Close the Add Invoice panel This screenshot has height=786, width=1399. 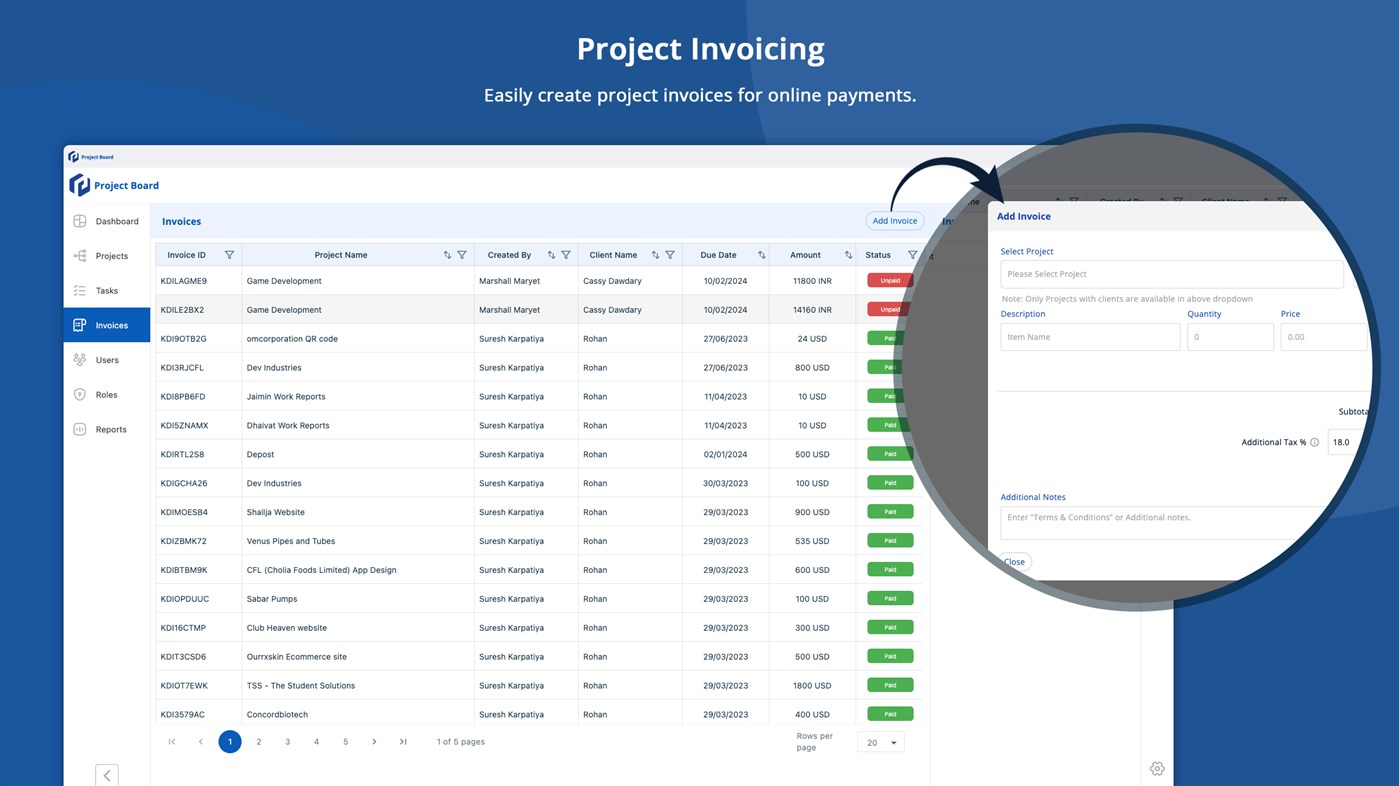tap(1013, 561)
